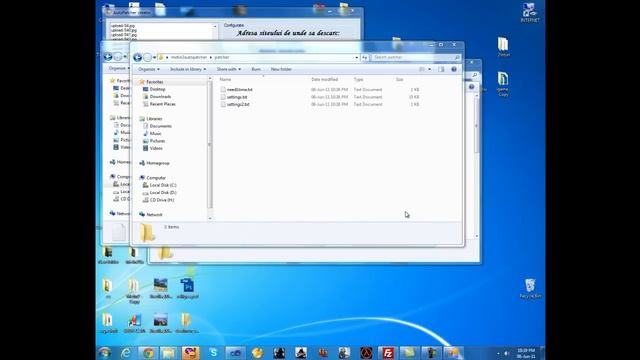
Task: Launch Internet Explorer from taskbar
Action: tap(126, 353)
